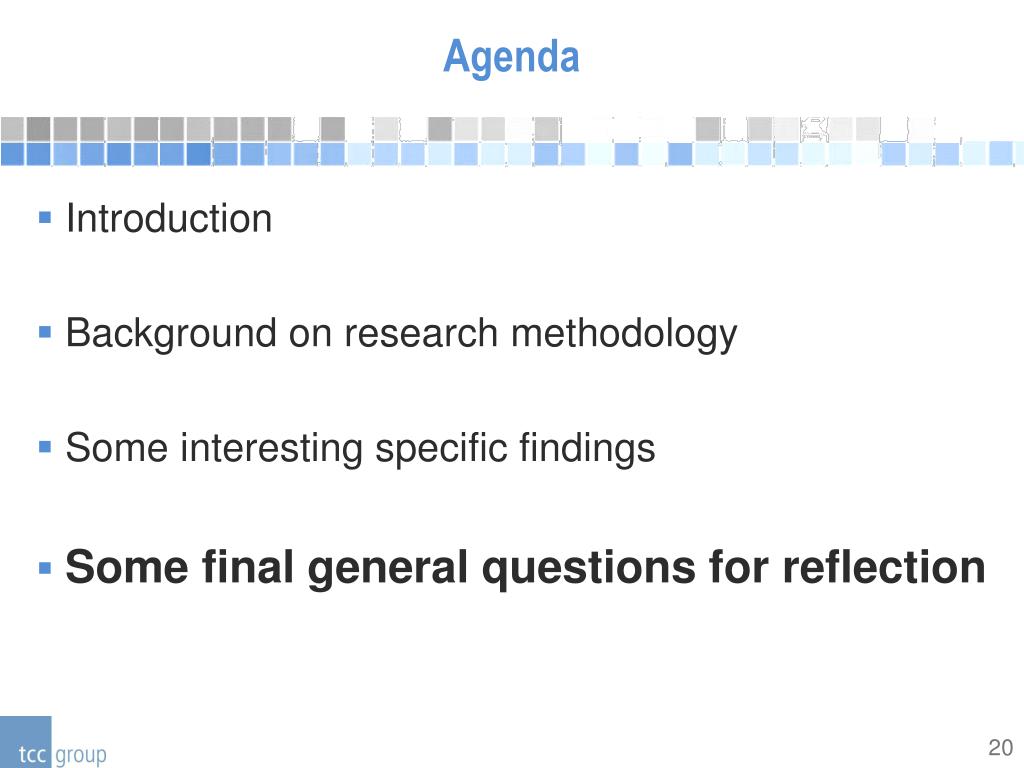Click the gray group text in logo
The width and height of the screenshot is (1024, 768).
(80, 756)
